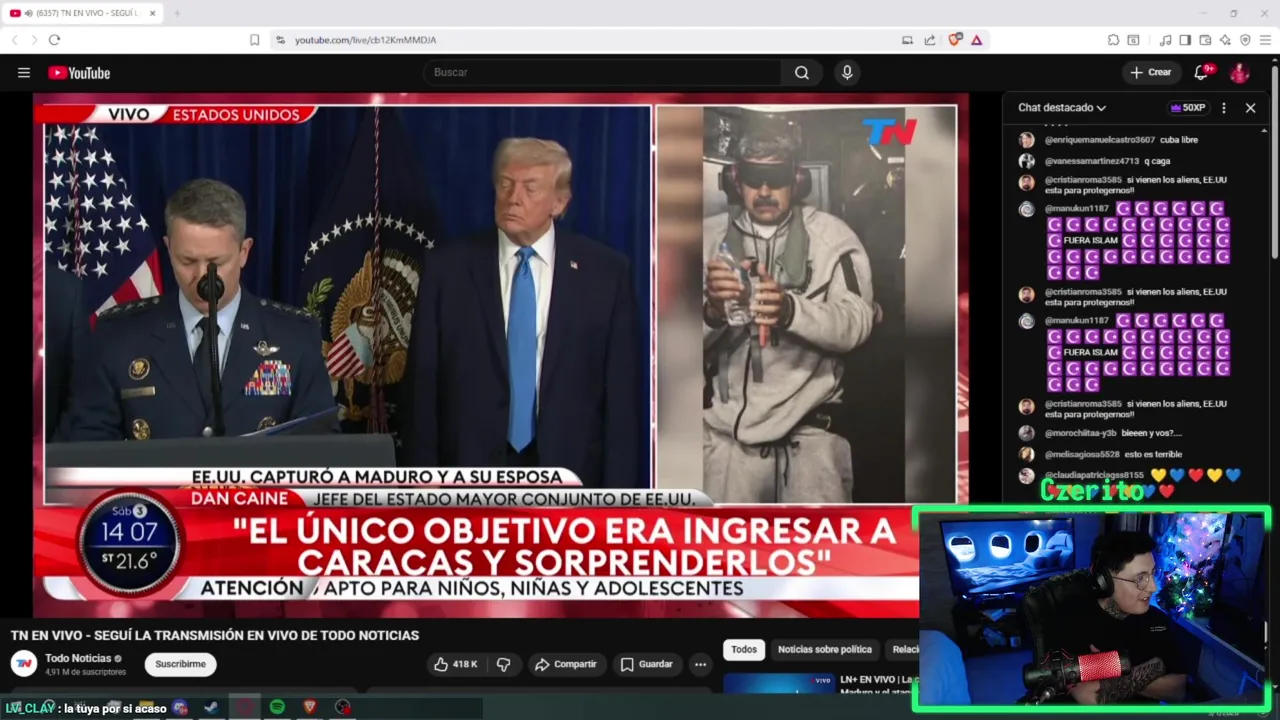The width and height of the screenshot is (1280, 720).
Task: Start voice search with the microphone
Action: pyautogui.click(x=847, y=72)
